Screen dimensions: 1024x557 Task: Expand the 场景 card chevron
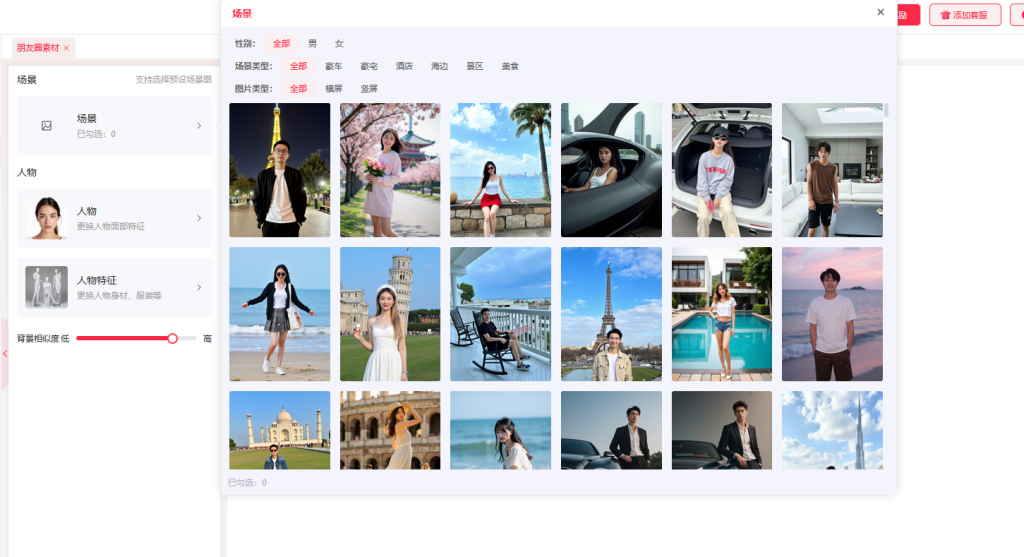[198, 126]
